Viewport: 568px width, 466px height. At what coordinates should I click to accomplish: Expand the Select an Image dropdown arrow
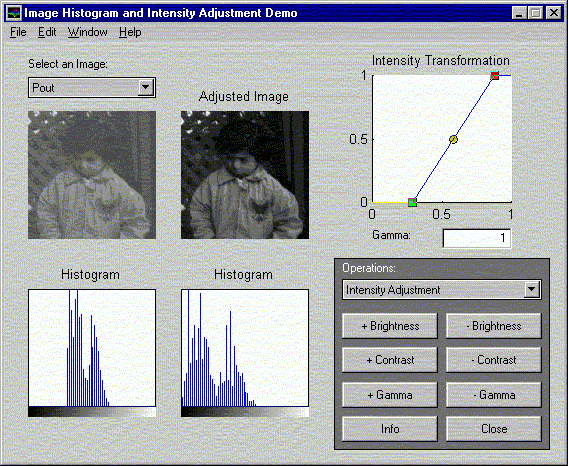(x=146, y=87)
